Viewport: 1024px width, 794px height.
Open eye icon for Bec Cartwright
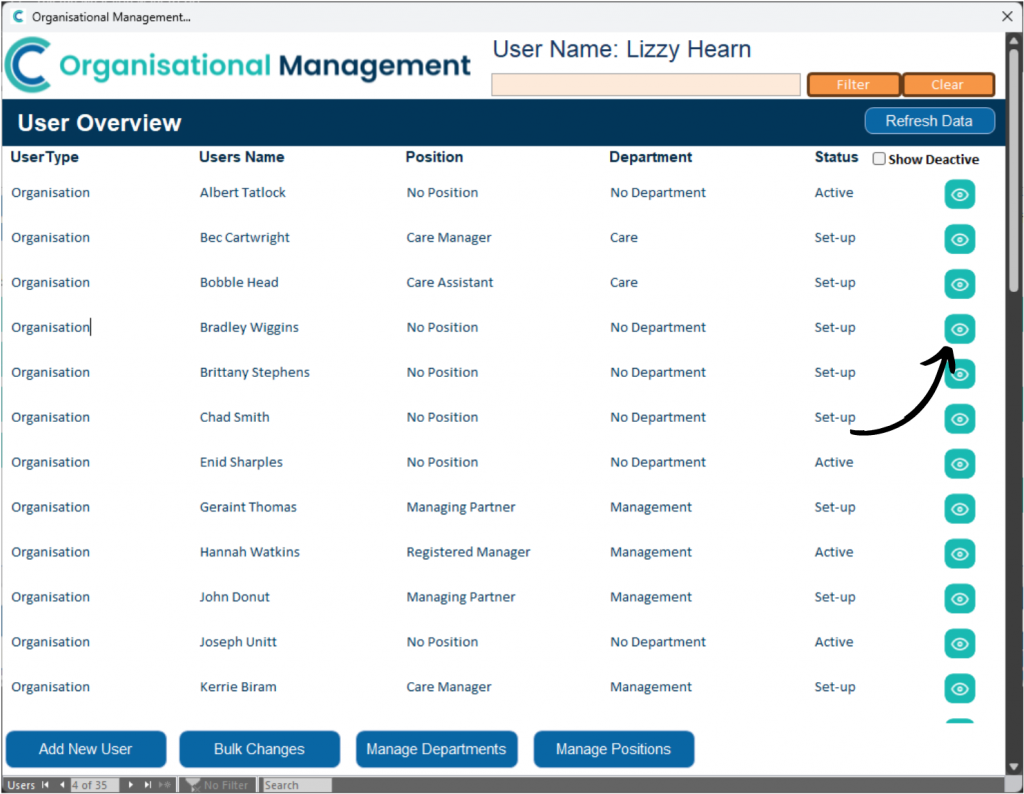pos(959,240)
